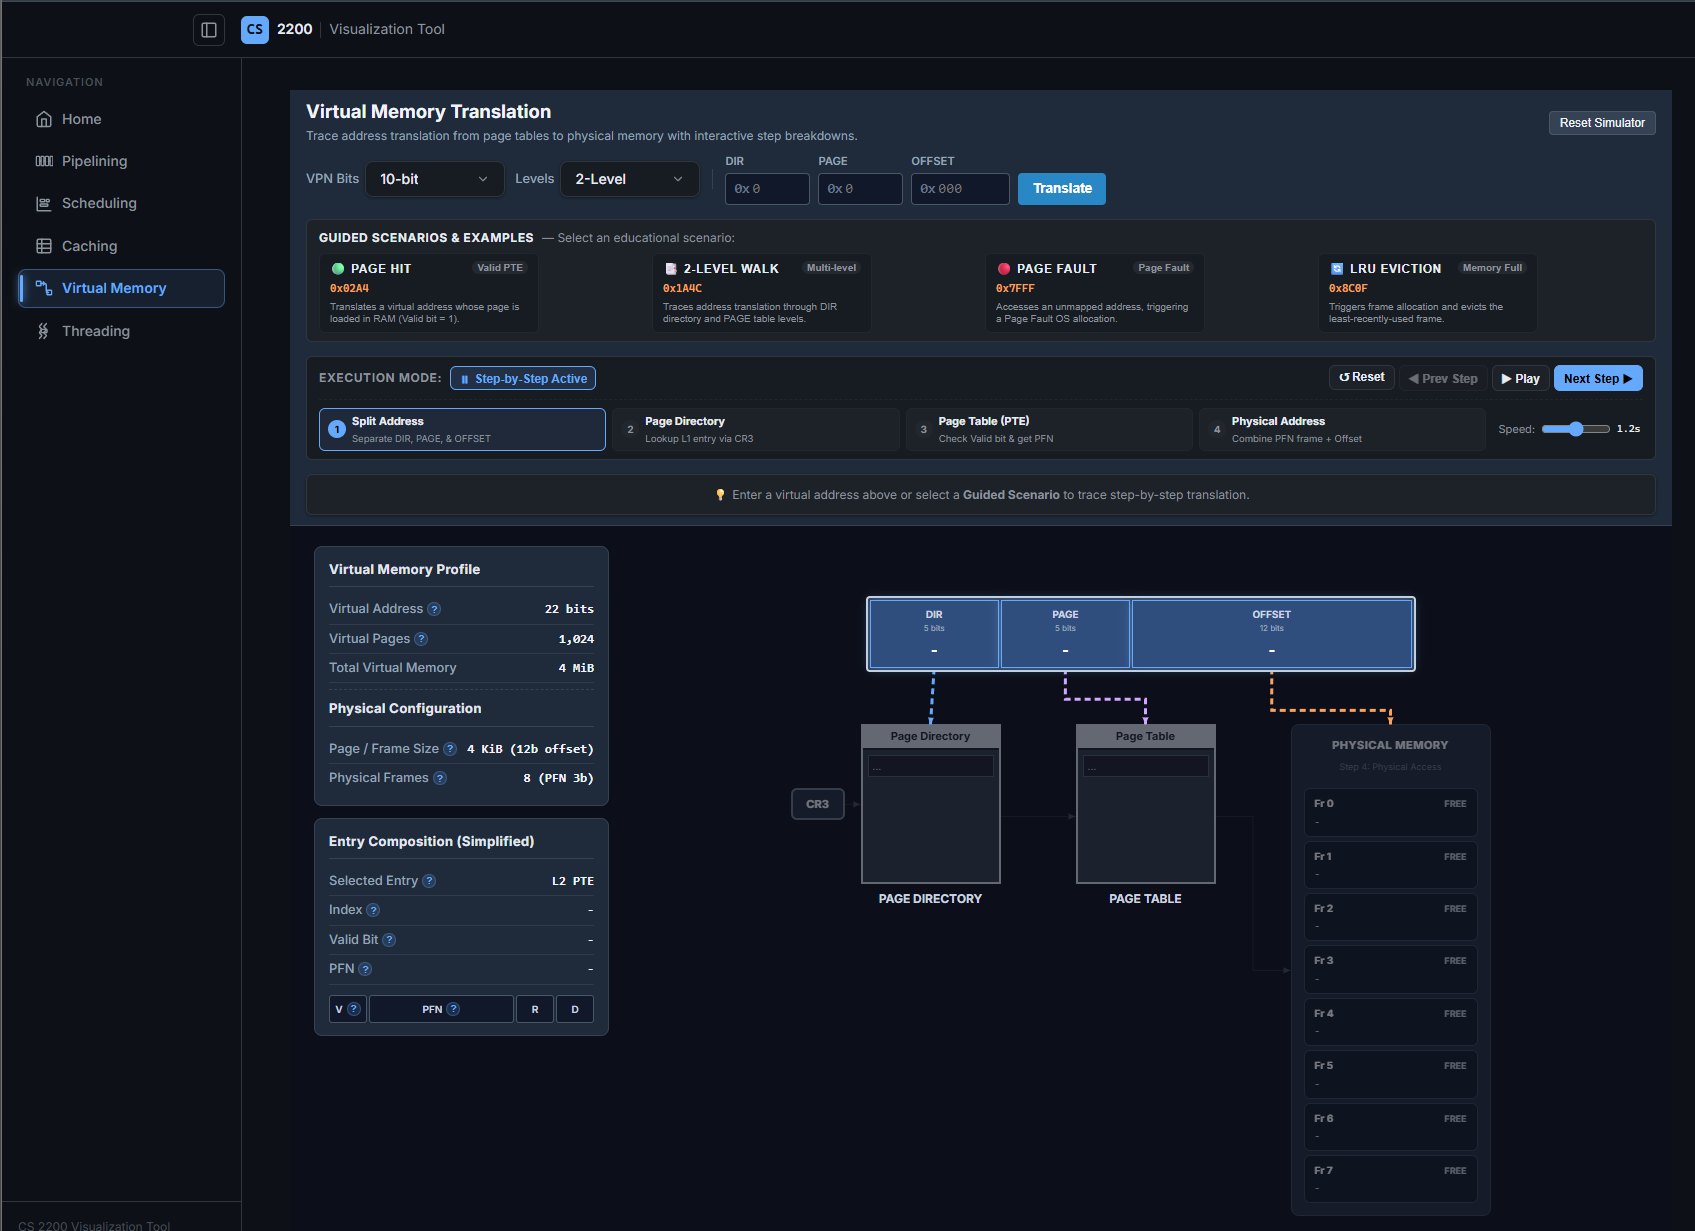Click the CR3 register box
The width and height of the screenshot is (1695, 1231).
[818, 804]
